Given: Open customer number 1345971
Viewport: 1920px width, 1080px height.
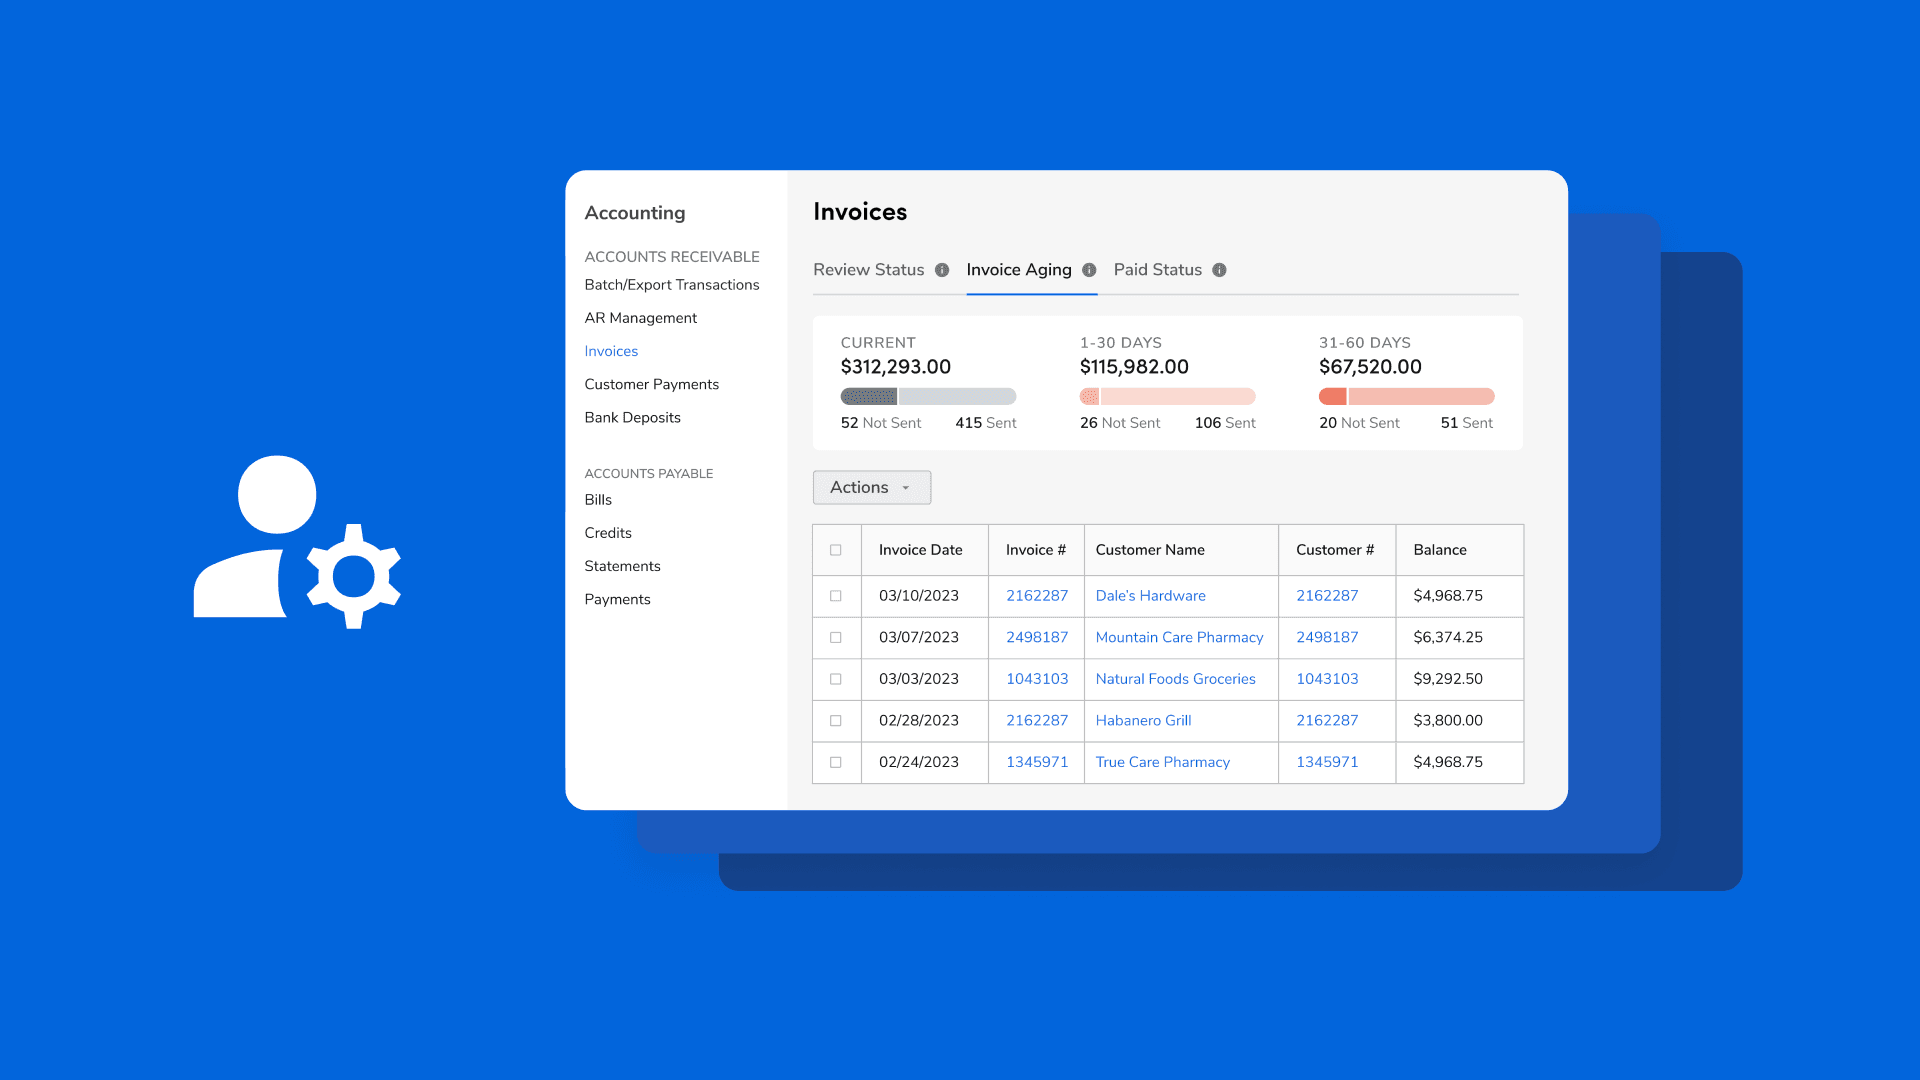Looking at the screenshot, I should point(1326,762).
